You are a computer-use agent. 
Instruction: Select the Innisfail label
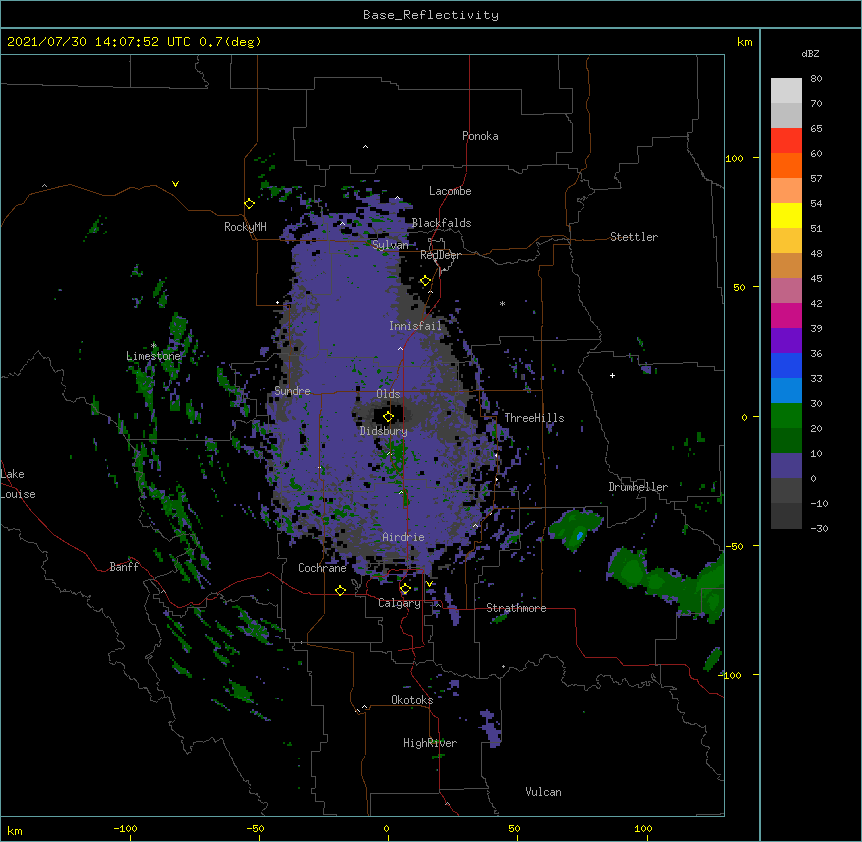[415, 326]
